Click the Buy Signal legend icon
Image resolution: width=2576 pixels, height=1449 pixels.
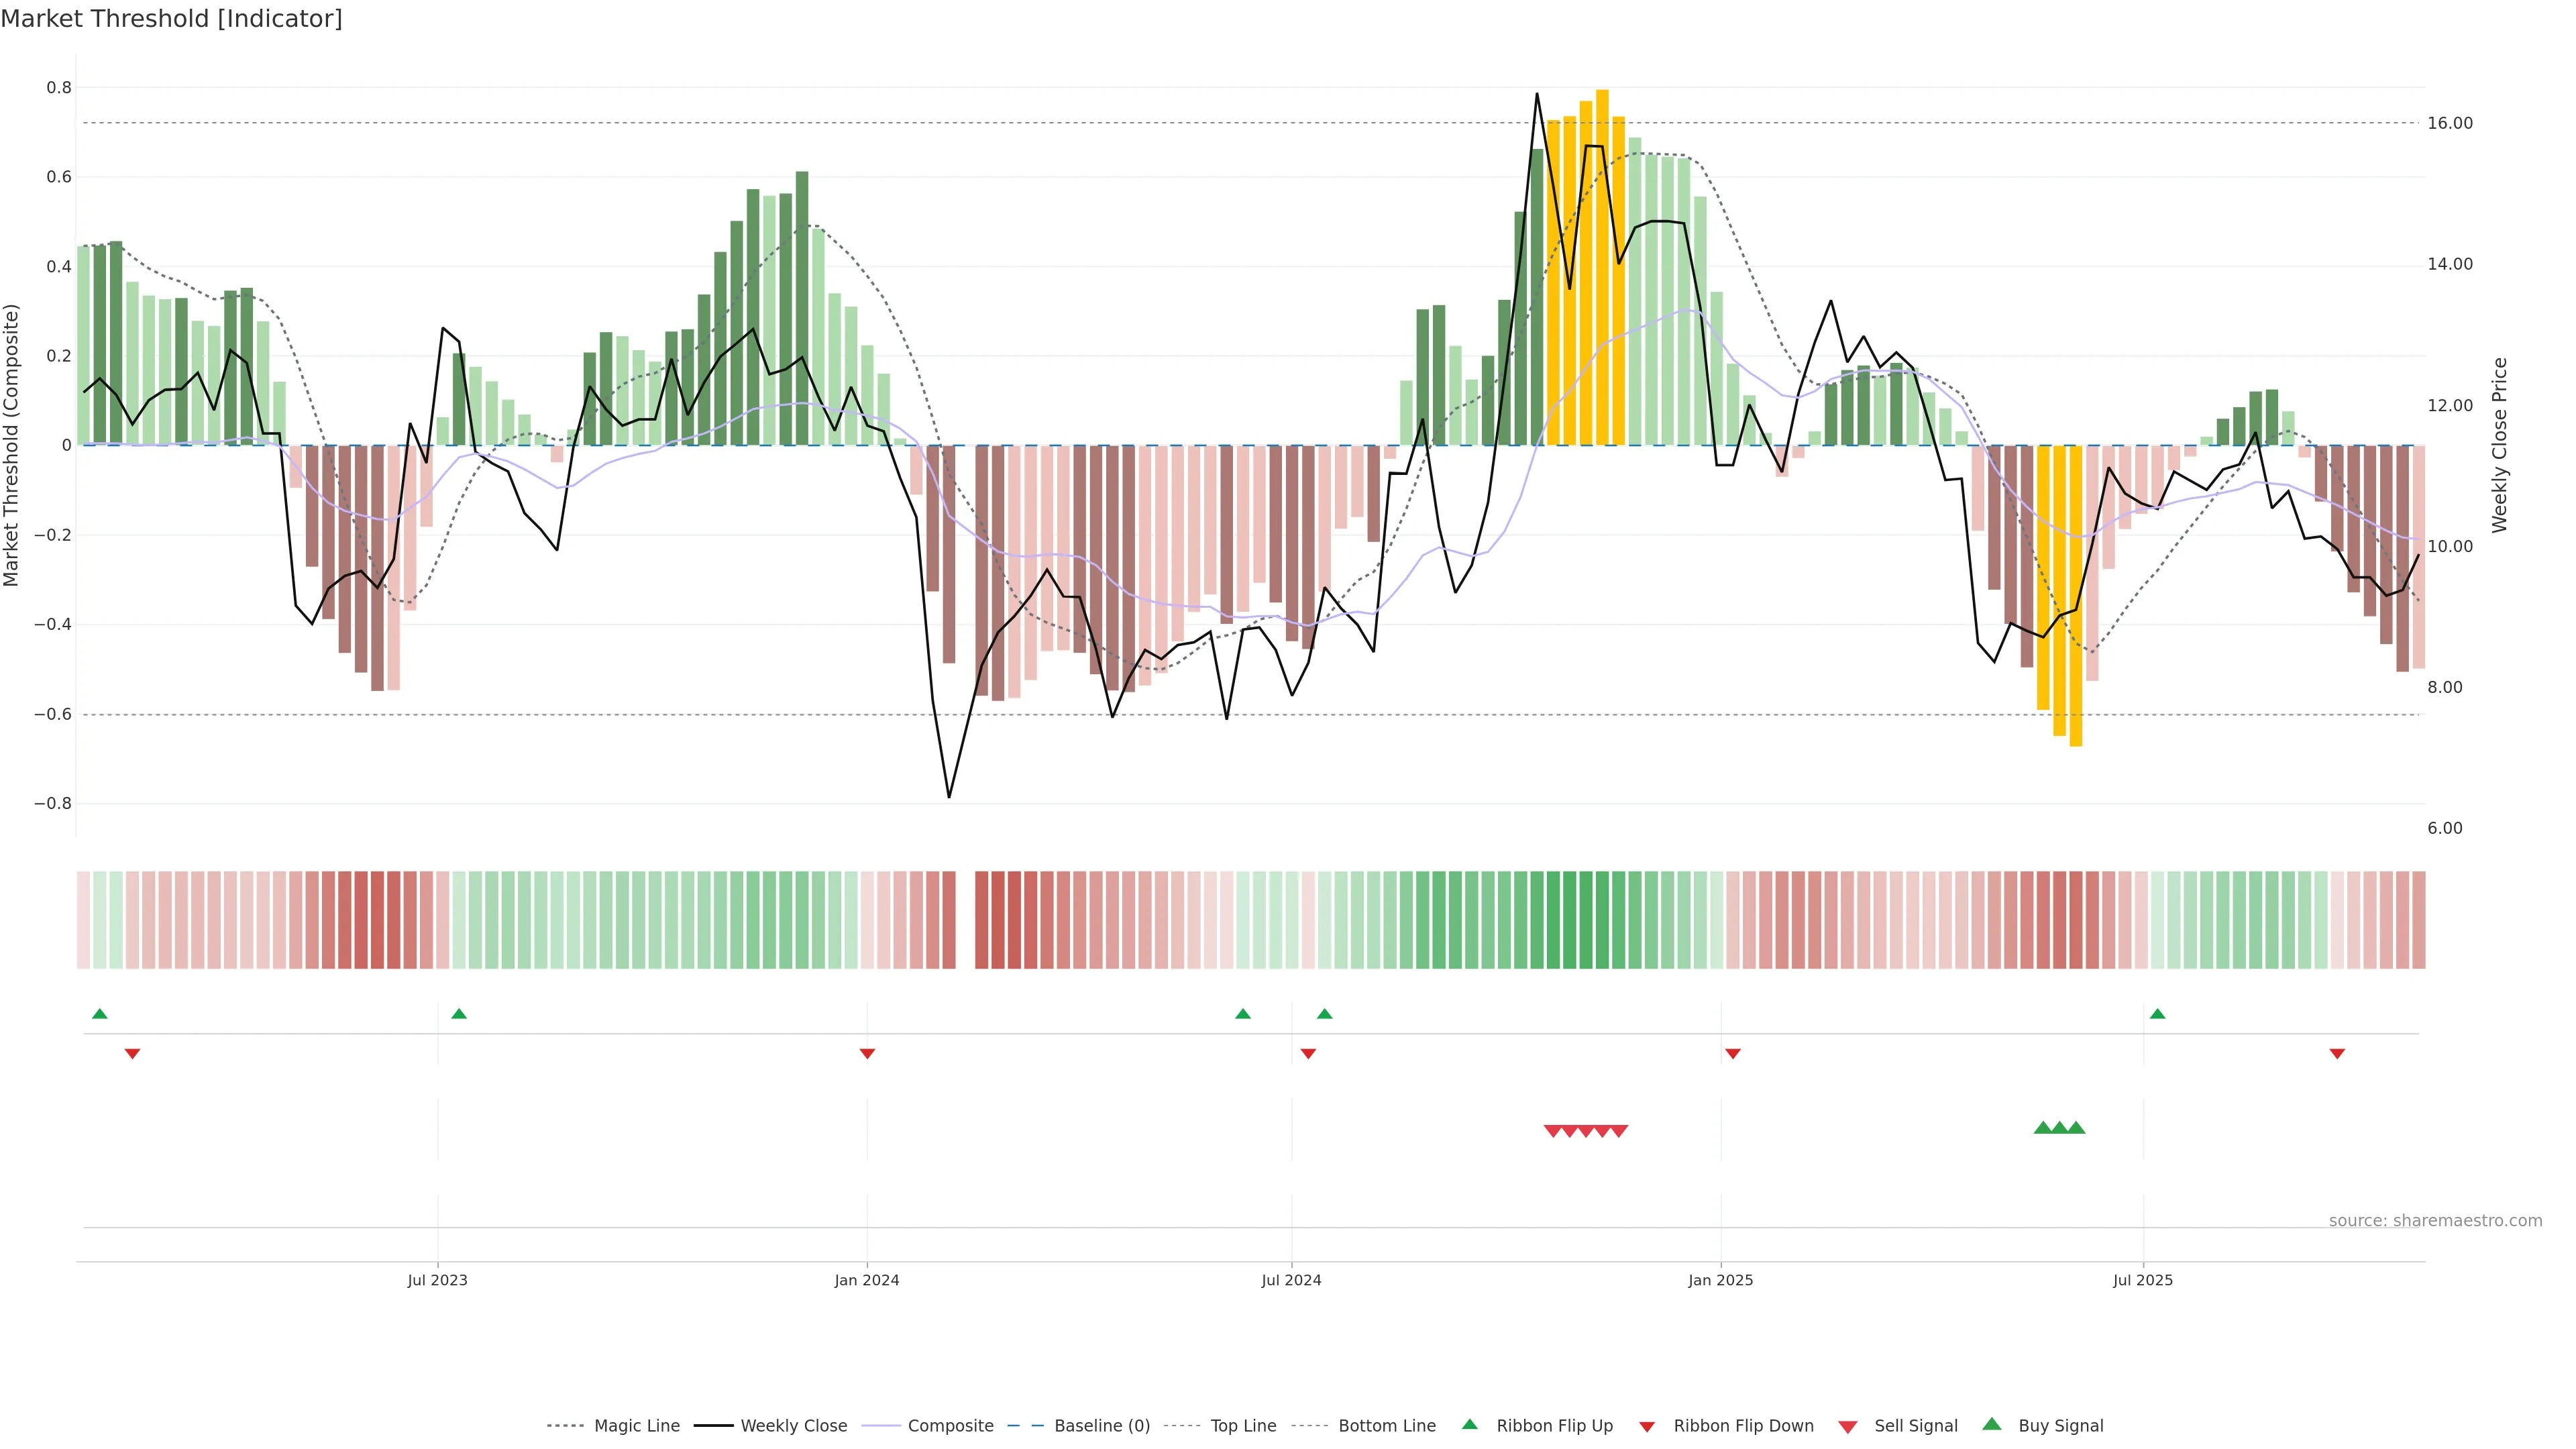[x=1992, y=1424]
